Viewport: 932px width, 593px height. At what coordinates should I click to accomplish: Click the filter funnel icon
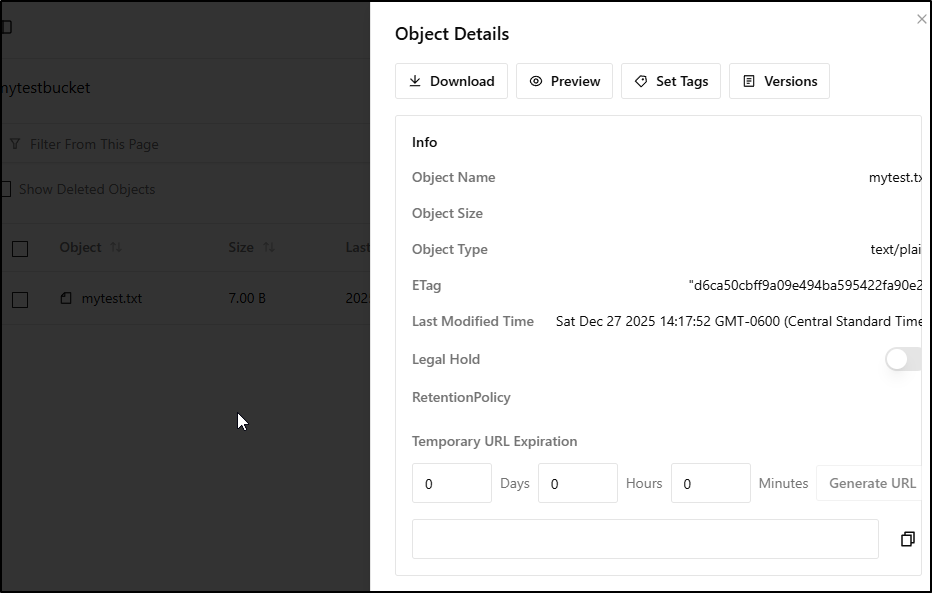15,144
